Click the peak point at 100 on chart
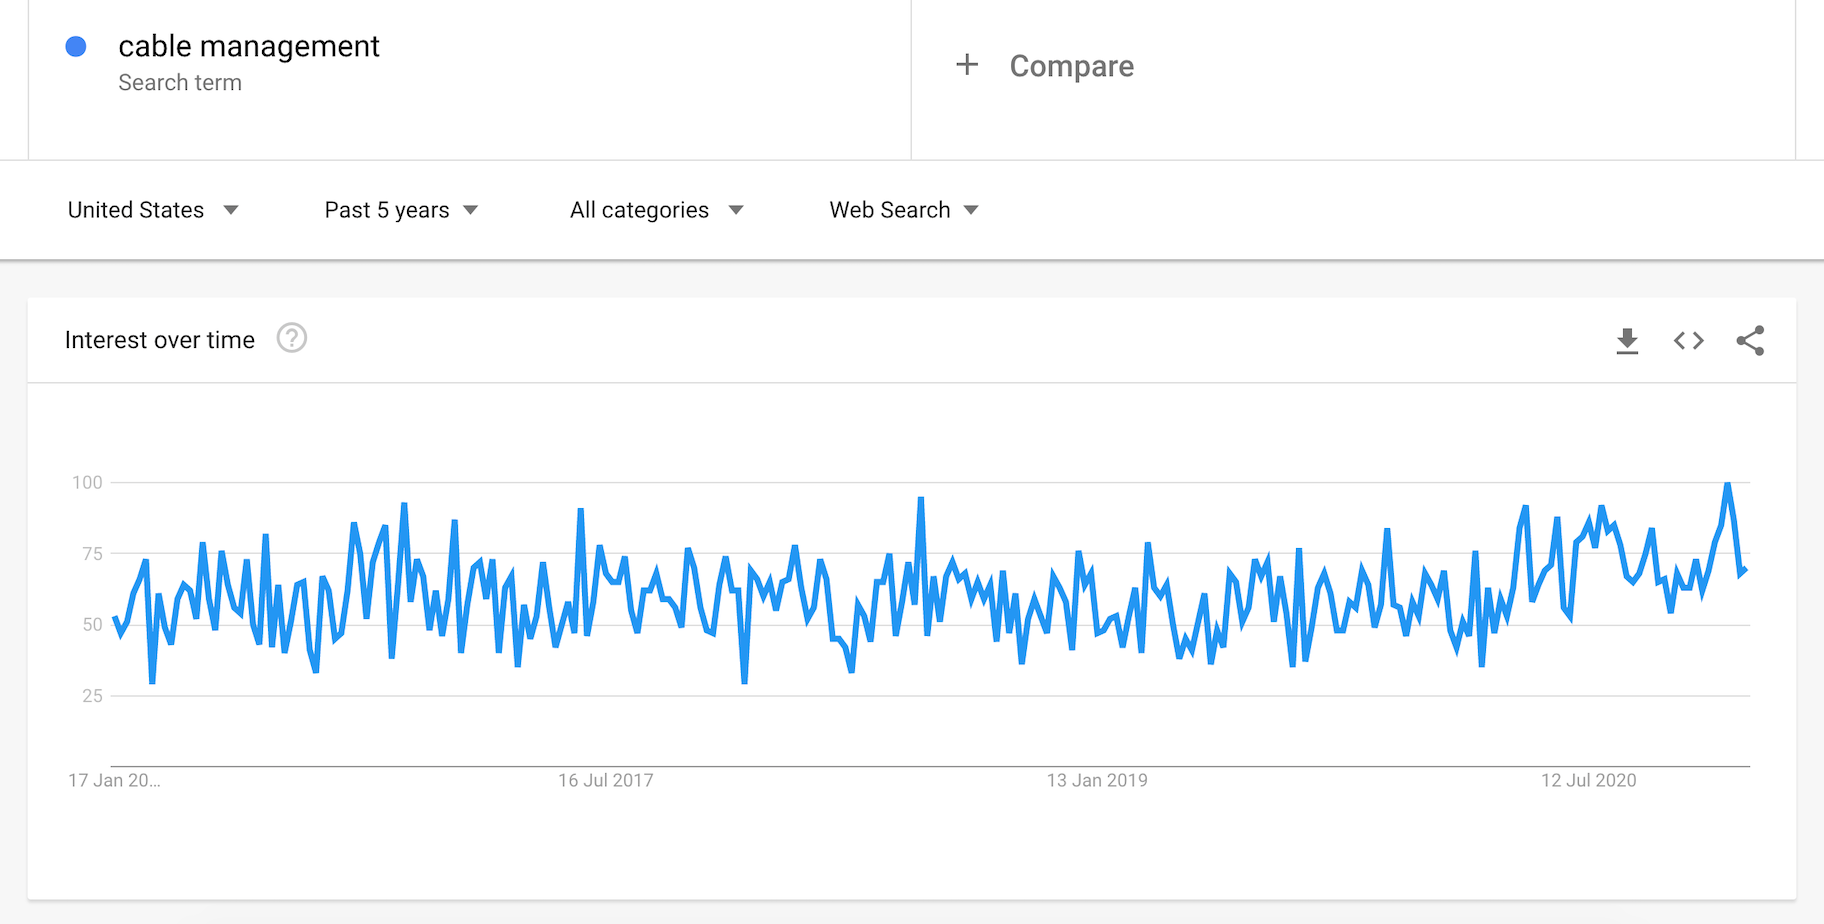The height and width of the screenshot is (924, 1824). [x=1727, y=485]
